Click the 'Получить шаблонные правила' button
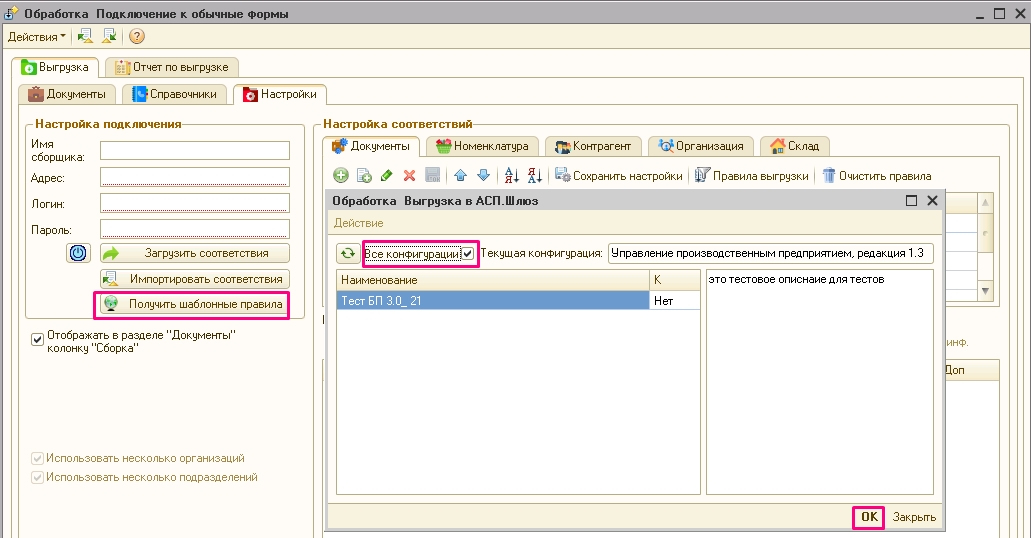This screenshot has height=538, width=1031. coord(194,304)
